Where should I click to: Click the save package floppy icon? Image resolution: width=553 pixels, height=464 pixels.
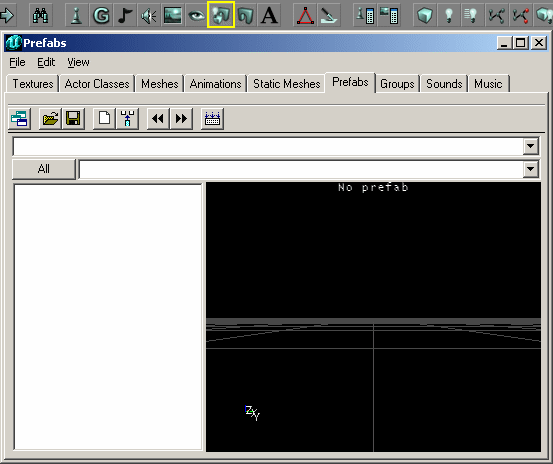pyautogui.click(x=73, y=118)
